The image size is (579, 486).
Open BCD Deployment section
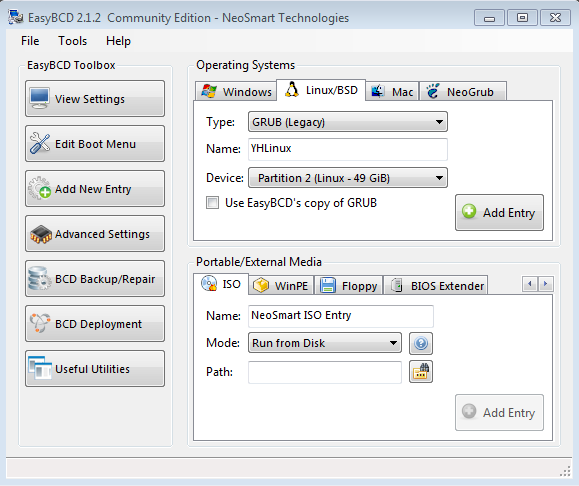pos(95,324)
